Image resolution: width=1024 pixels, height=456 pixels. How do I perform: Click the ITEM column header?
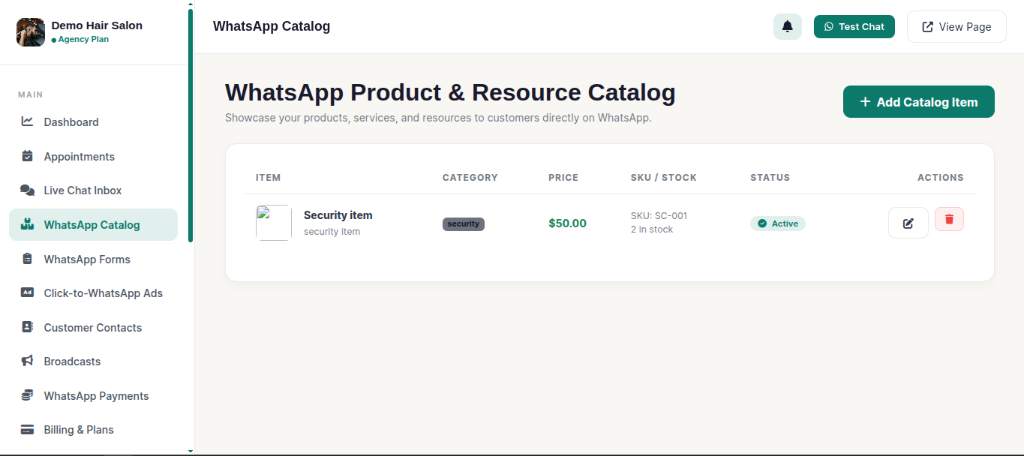click(268, 178)
